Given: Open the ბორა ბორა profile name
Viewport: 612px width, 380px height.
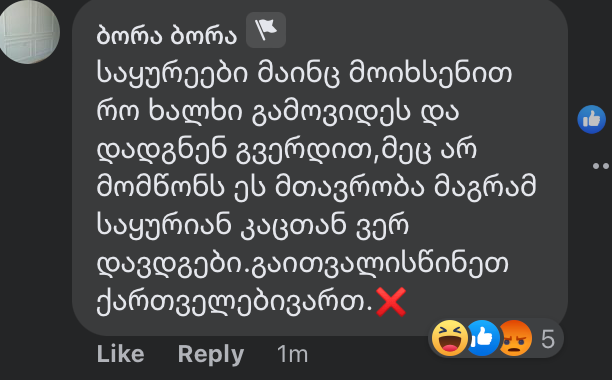Looking at the screenshot, I should [x=167, y=36].
